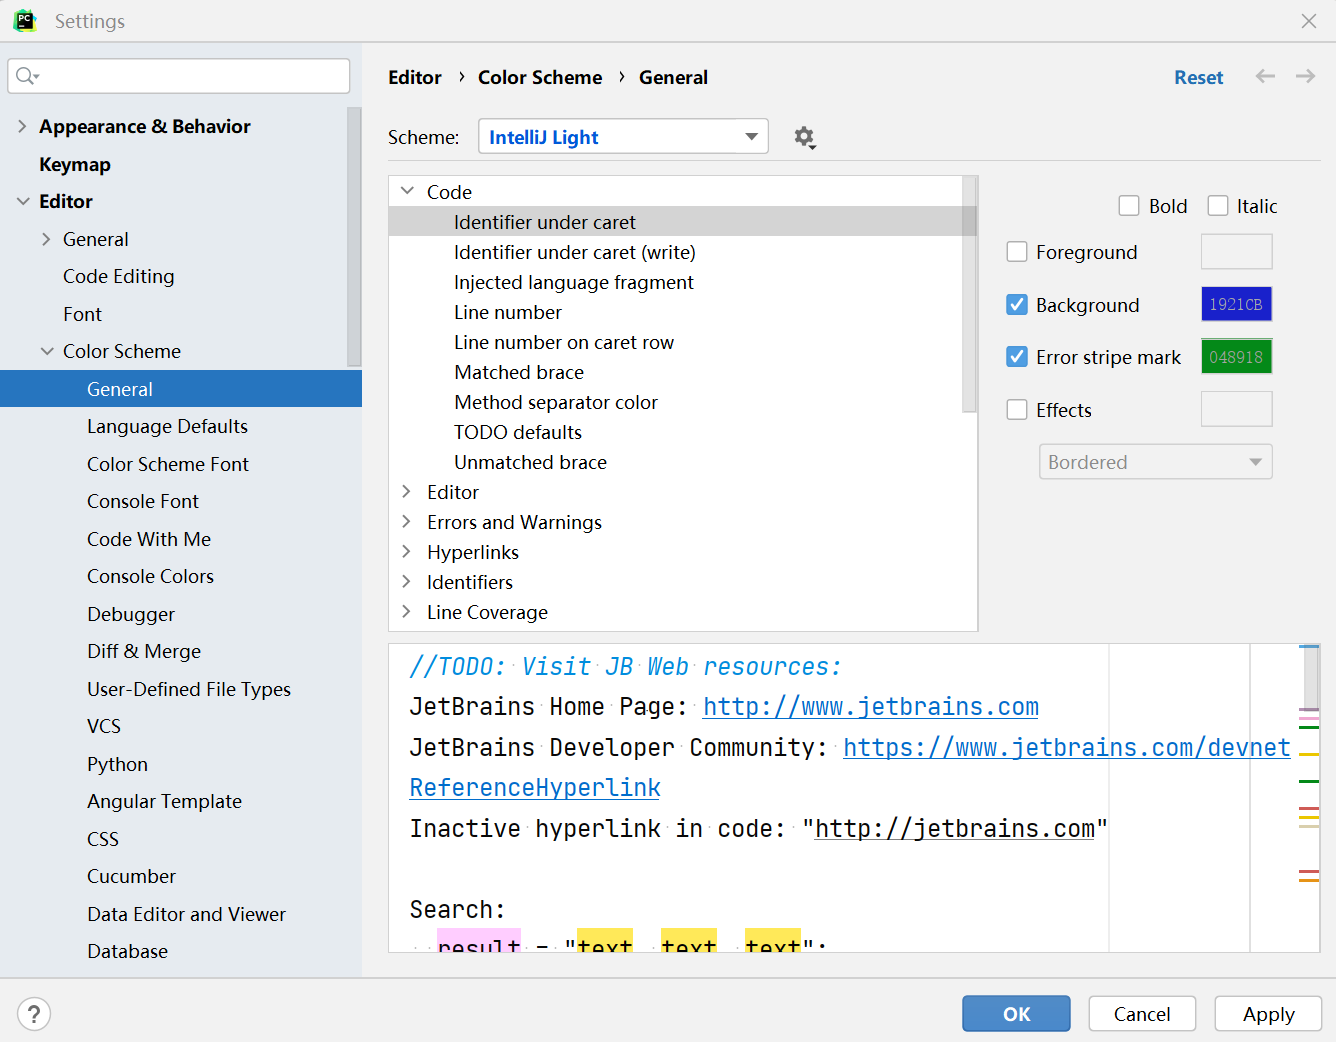The width and height of the screenshot is (1336, 1042).
Task: Click the Reset link
Action: point(1198,77)
